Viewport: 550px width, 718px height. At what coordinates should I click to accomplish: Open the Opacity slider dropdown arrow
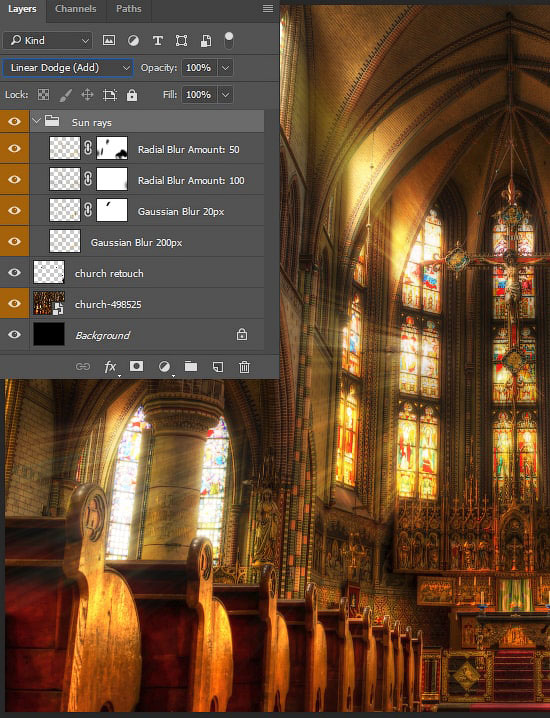tap(225, 68)
